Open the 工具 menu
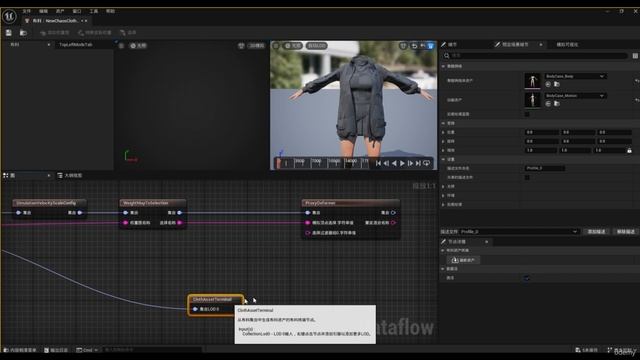The height and width of the screenshot is (360, 640). point(93,11)
